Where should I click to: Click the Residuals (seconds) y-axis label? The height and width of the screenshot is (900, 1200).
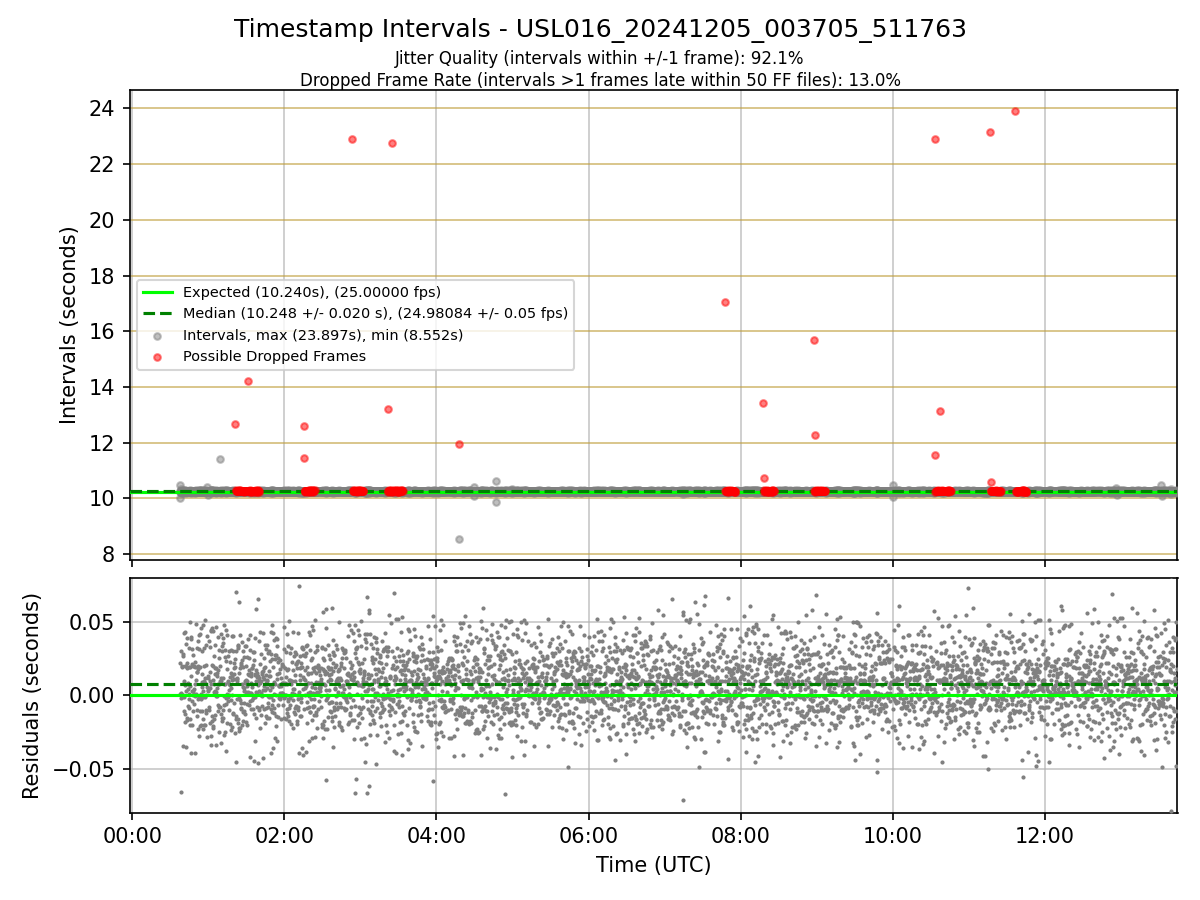tap(31, 696)
